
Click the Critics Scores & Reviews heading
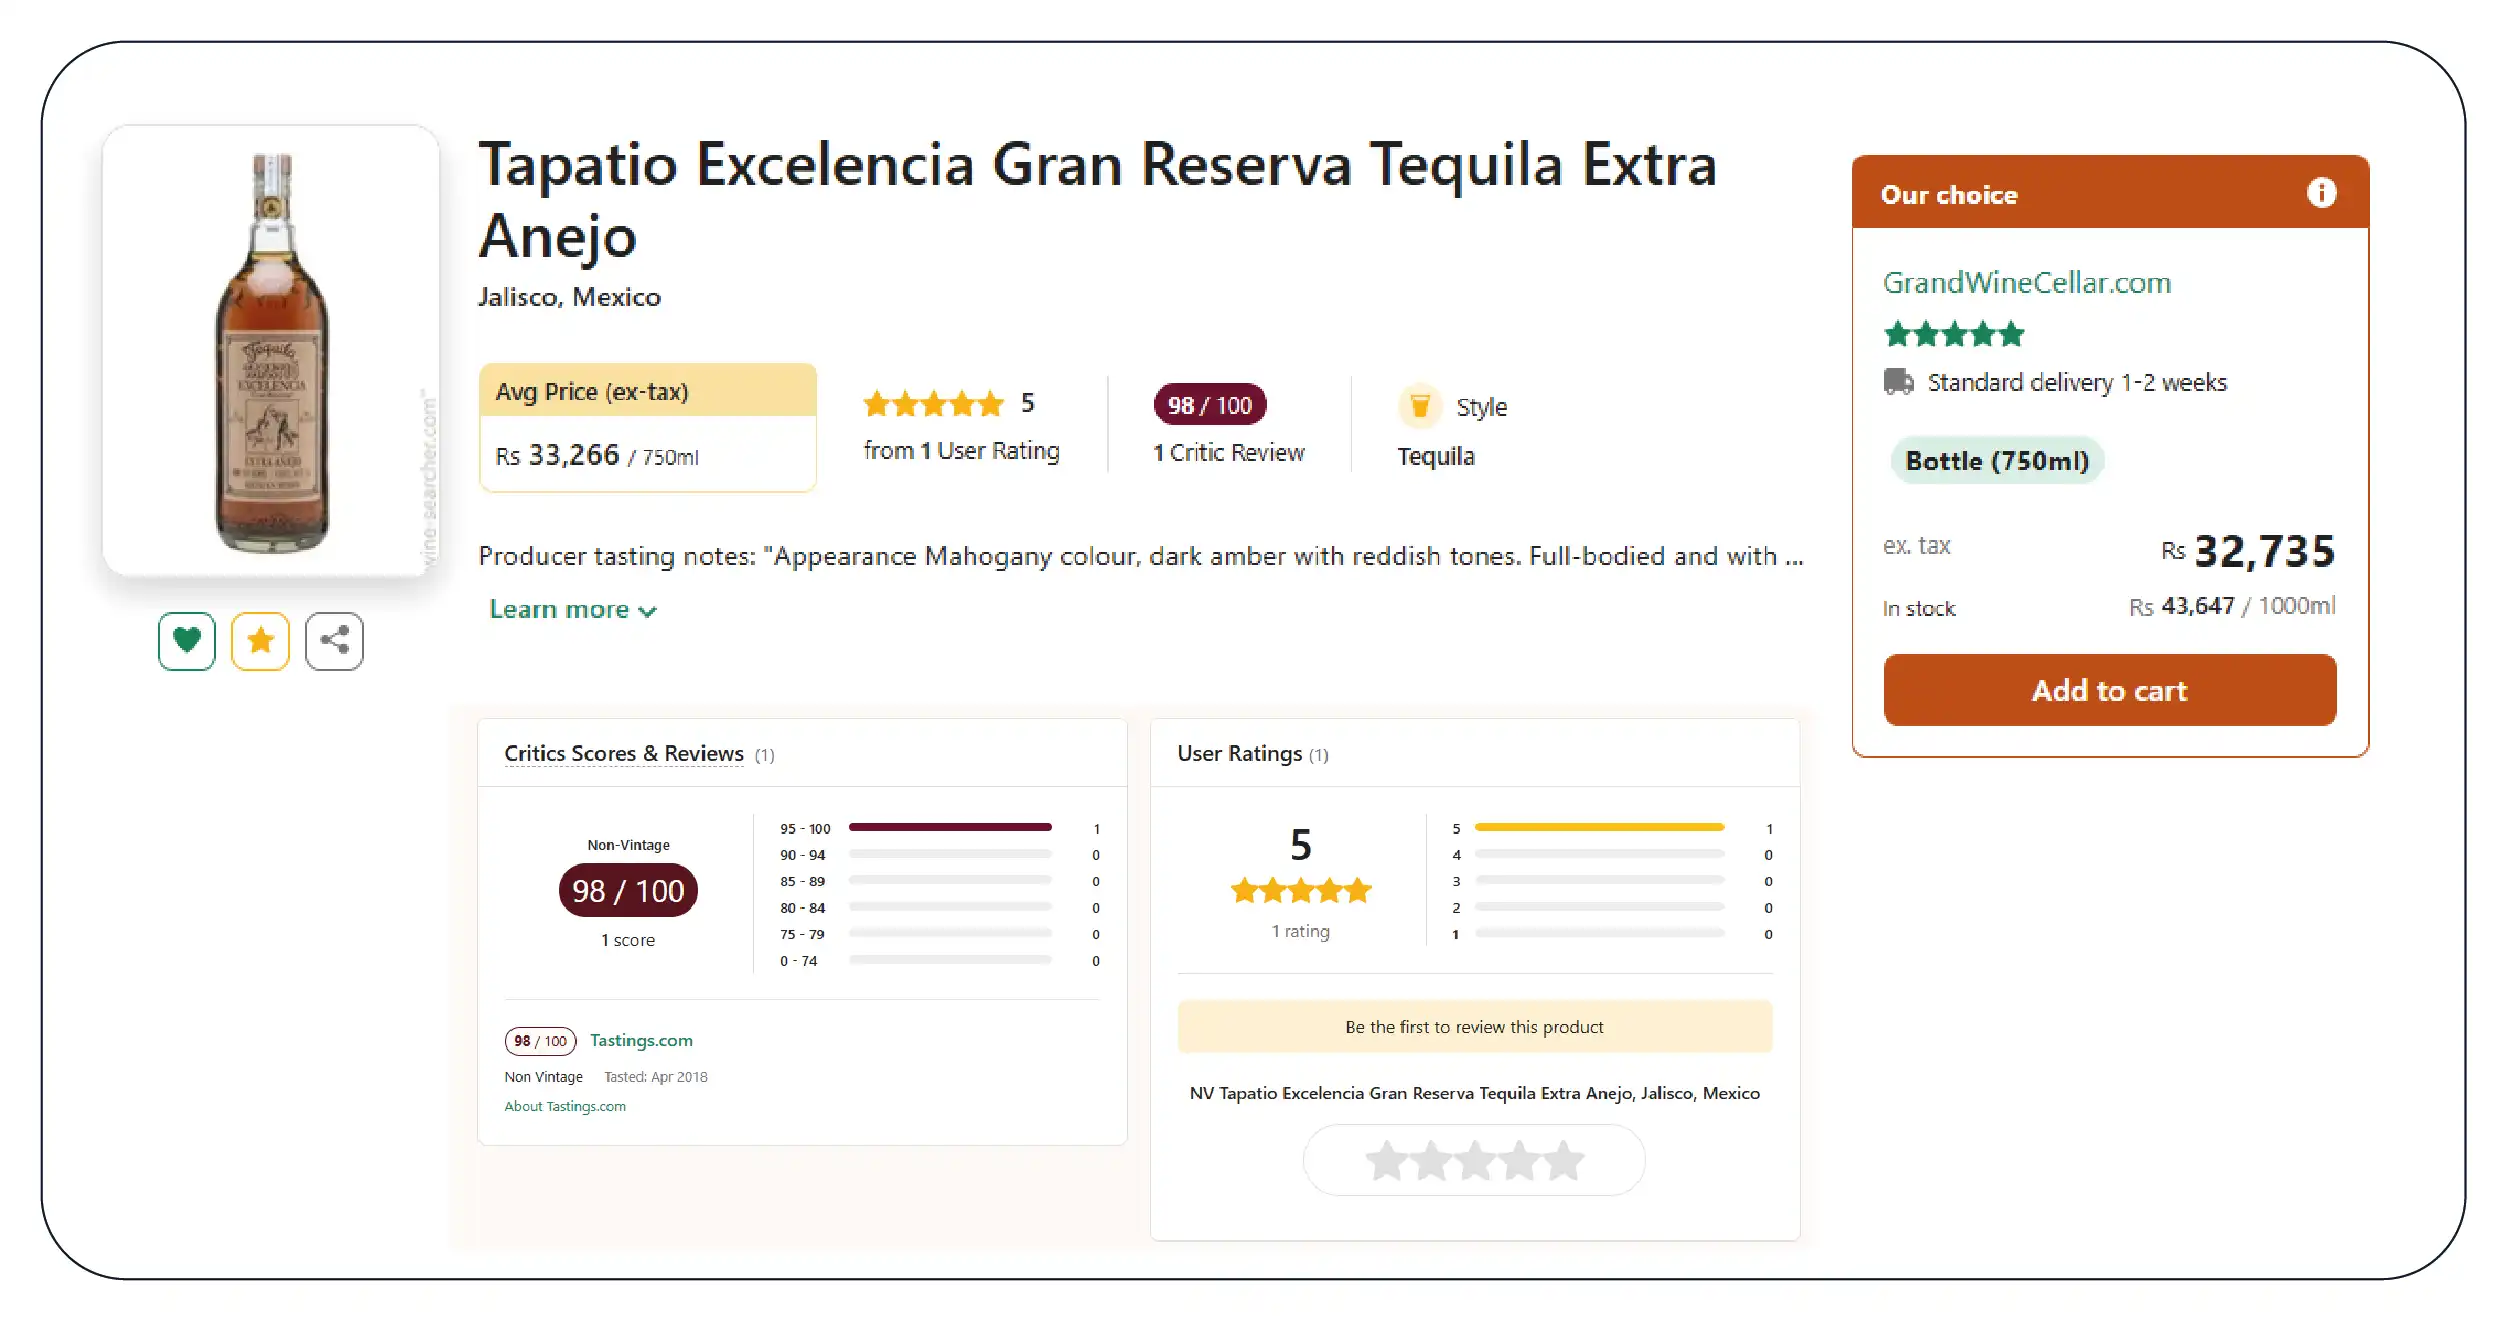(623, 754)
